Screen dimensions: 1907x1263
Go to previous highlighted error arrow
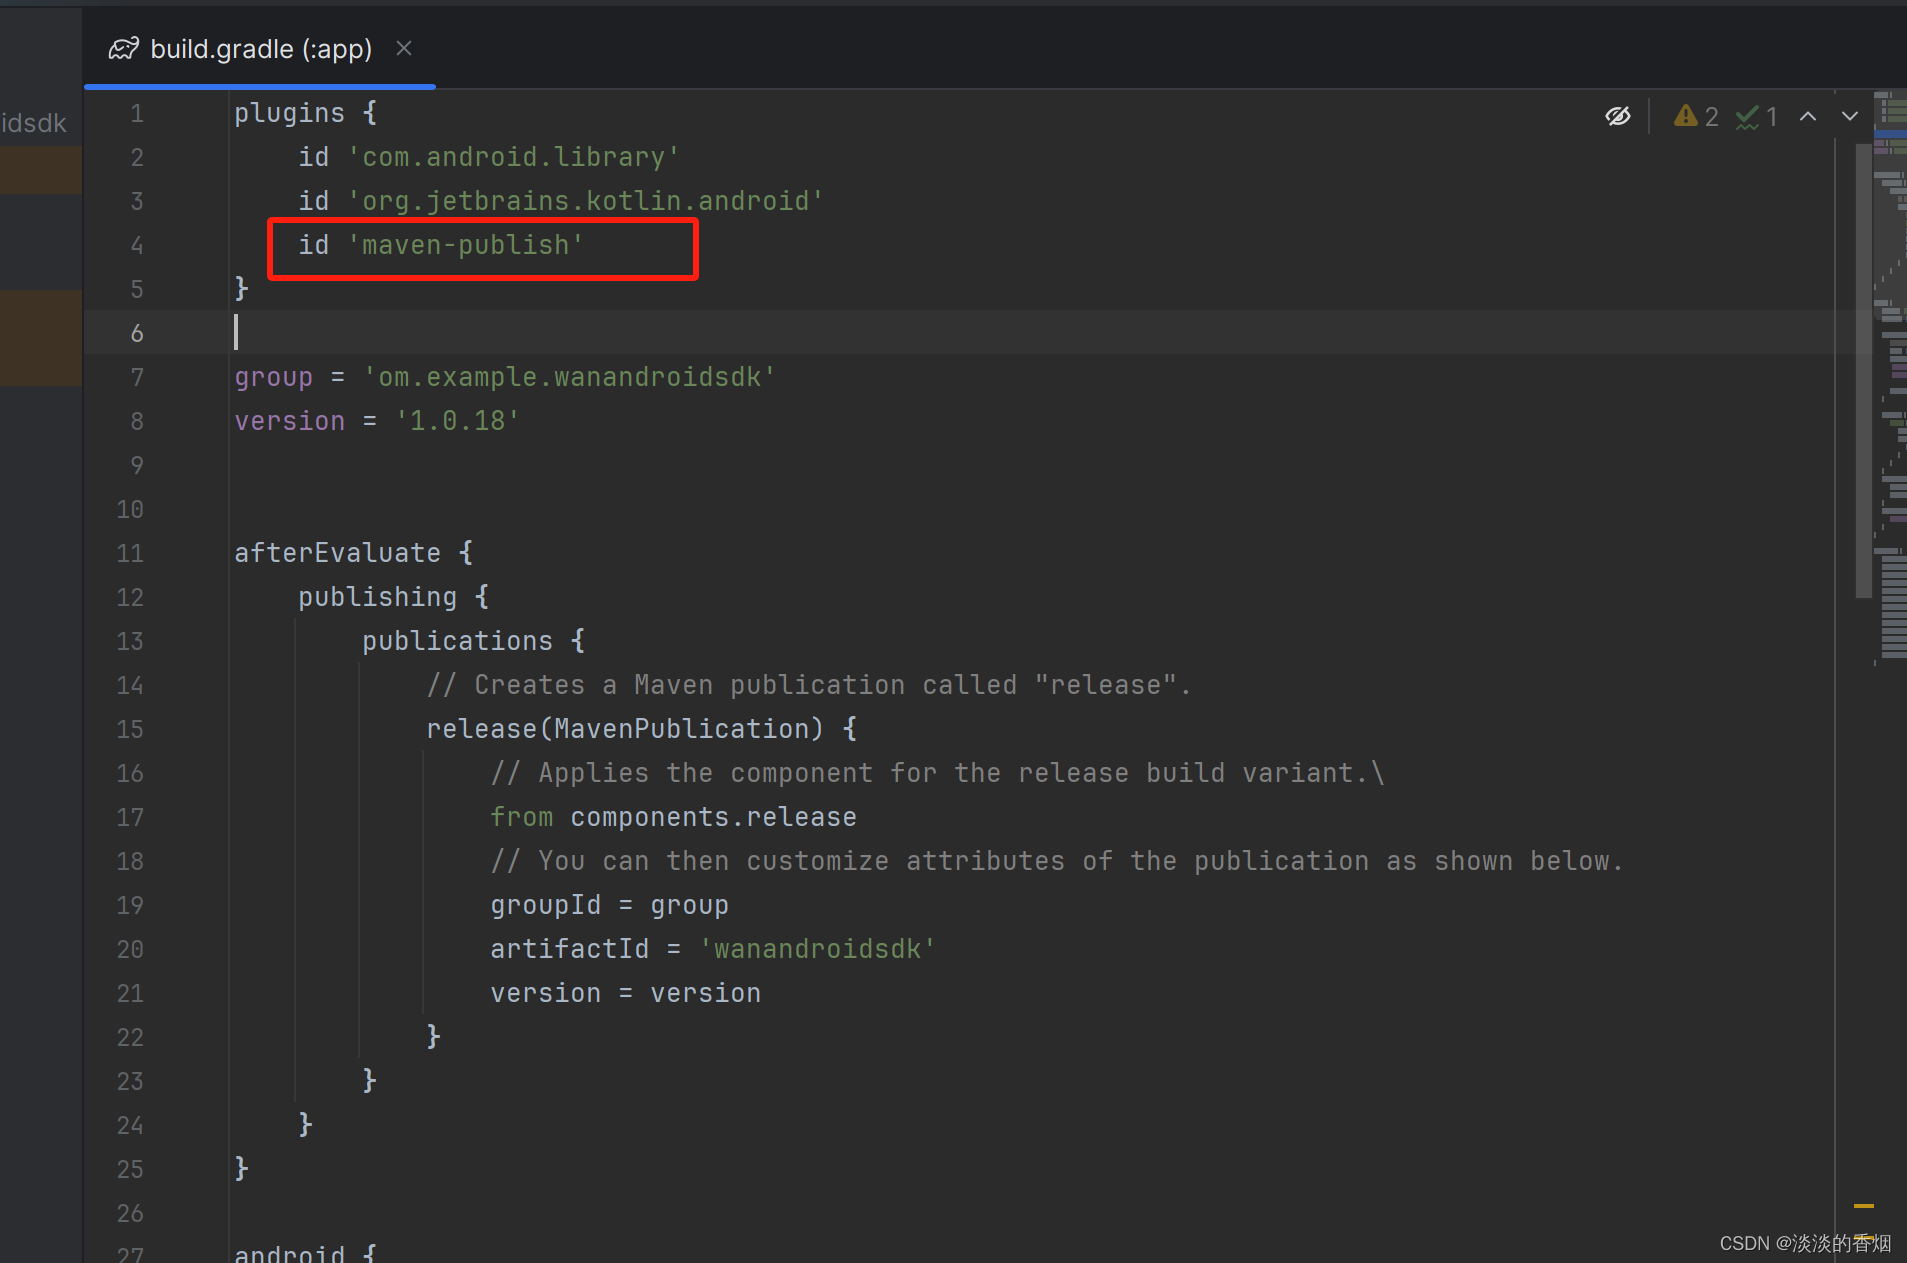click(x=1808, y=116)
